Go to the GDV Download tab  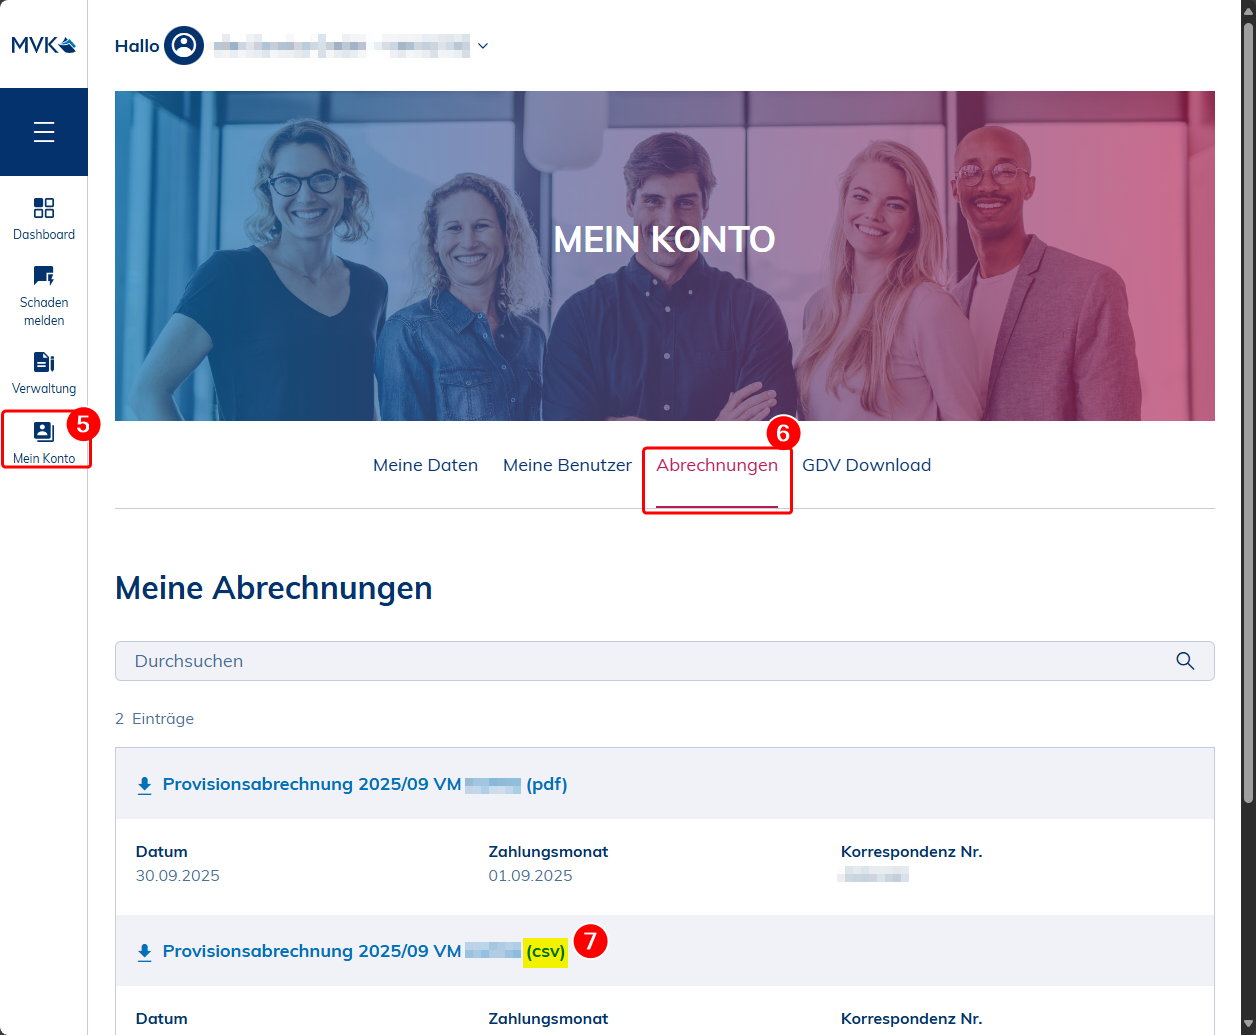pyautogui.click(x=866, y=465)
